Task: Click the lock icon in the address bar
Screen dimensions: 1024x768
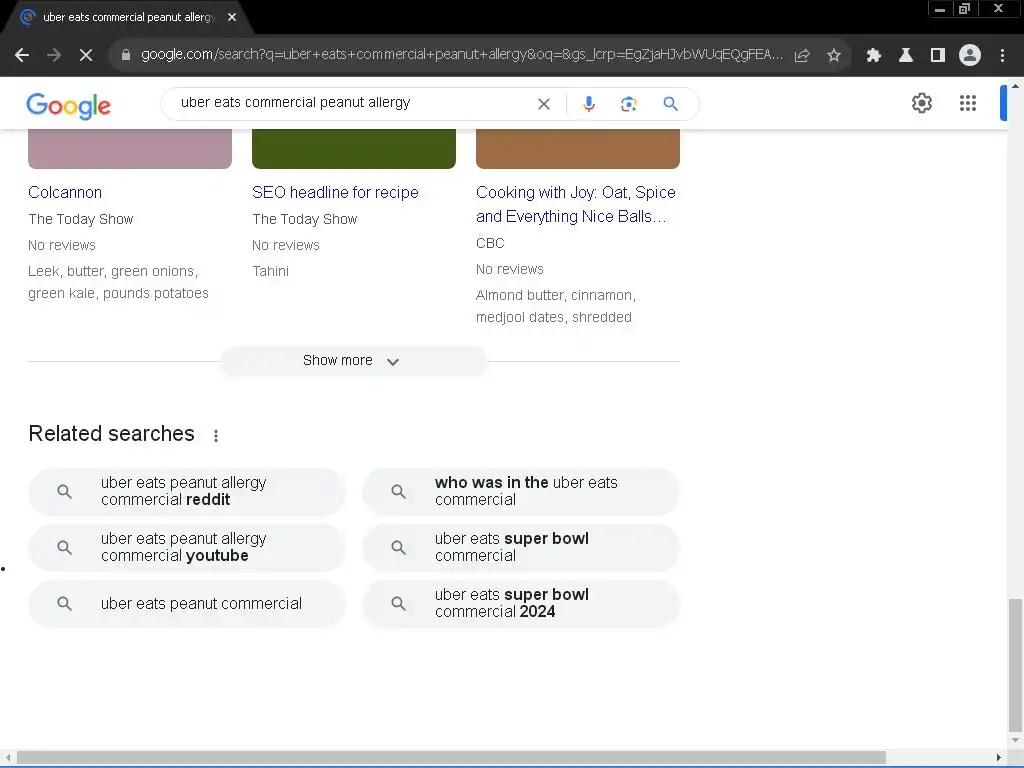Action: point(126,55)
